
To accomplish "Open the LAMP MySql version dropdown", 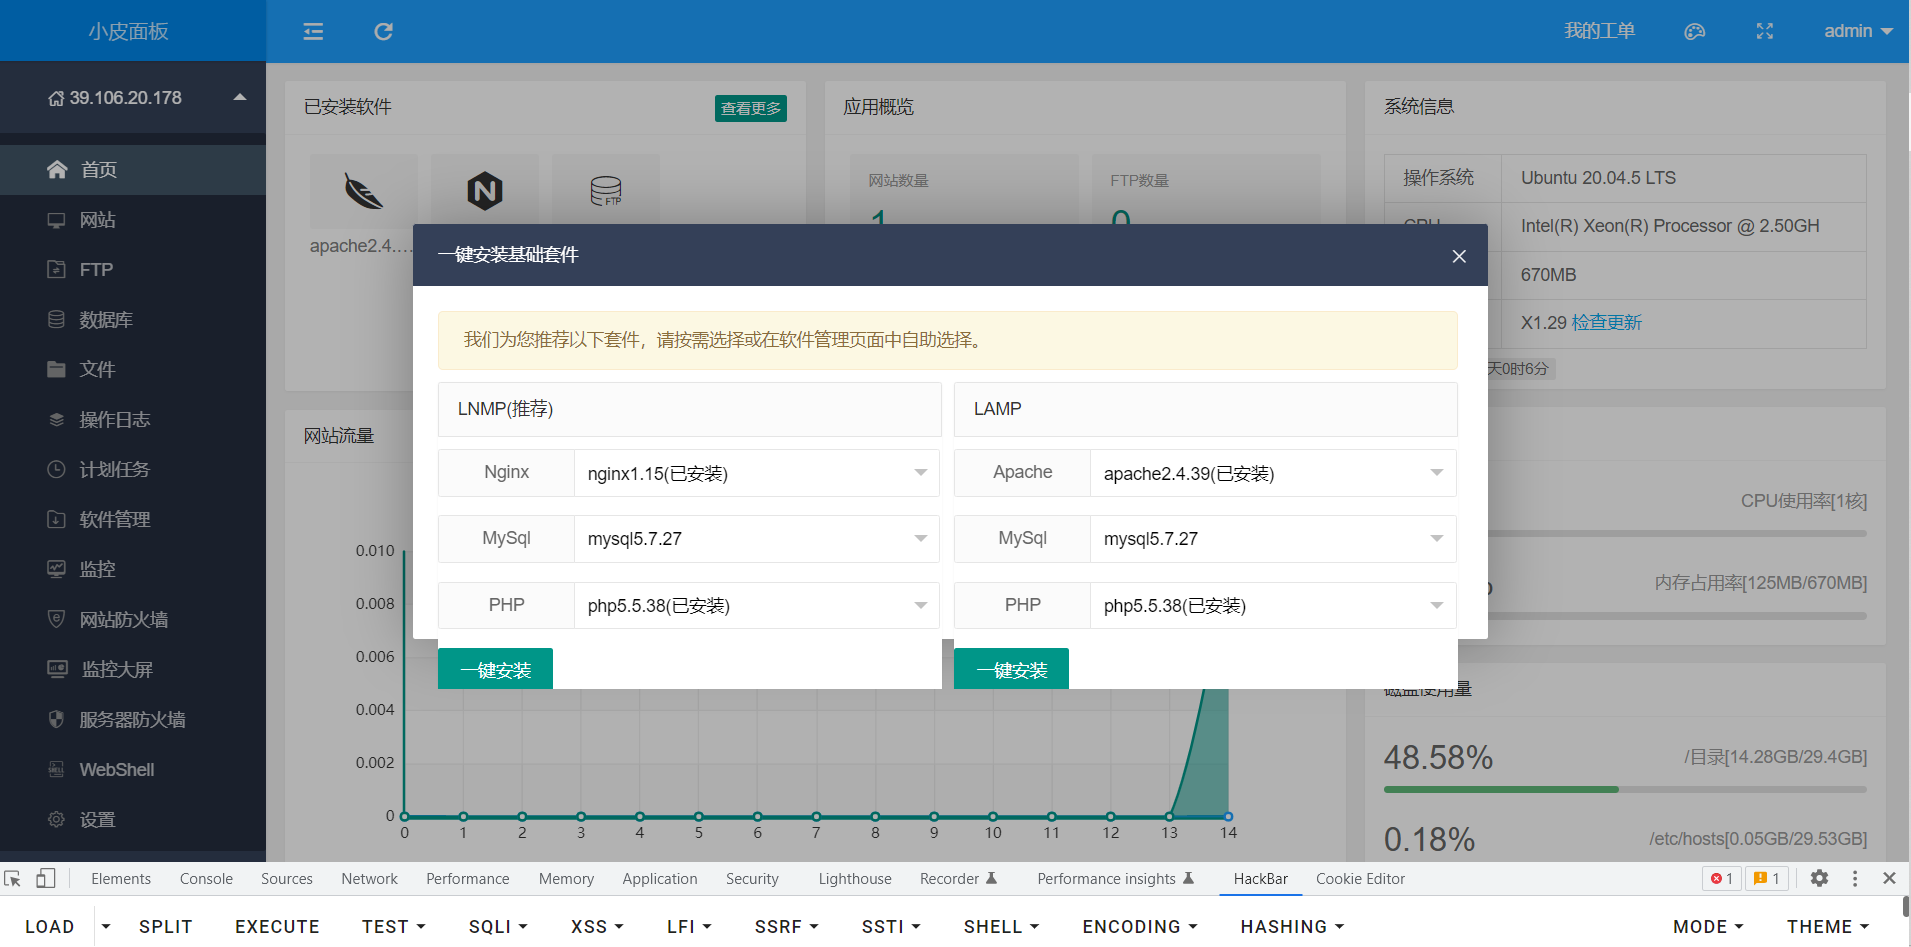I will click(1273, 539).
